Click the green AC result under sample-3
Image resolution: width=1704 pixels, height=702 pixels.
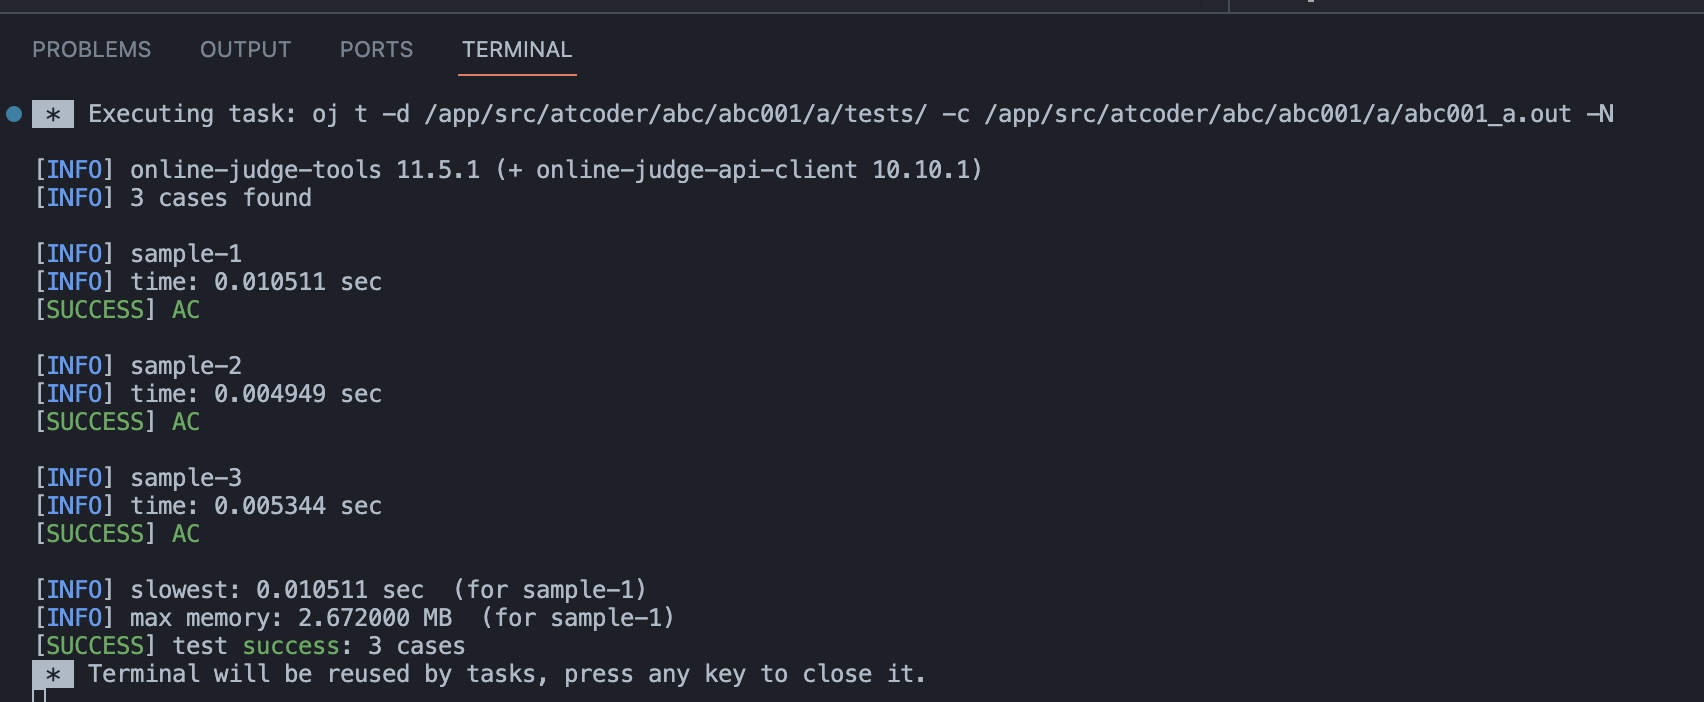click(x=186, y=534)
